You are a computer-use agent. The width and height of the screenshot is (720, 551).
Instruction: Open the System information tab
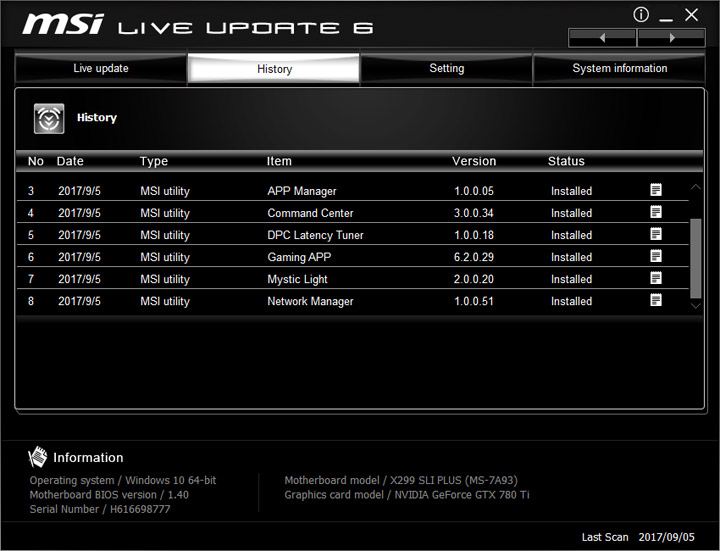619,68
